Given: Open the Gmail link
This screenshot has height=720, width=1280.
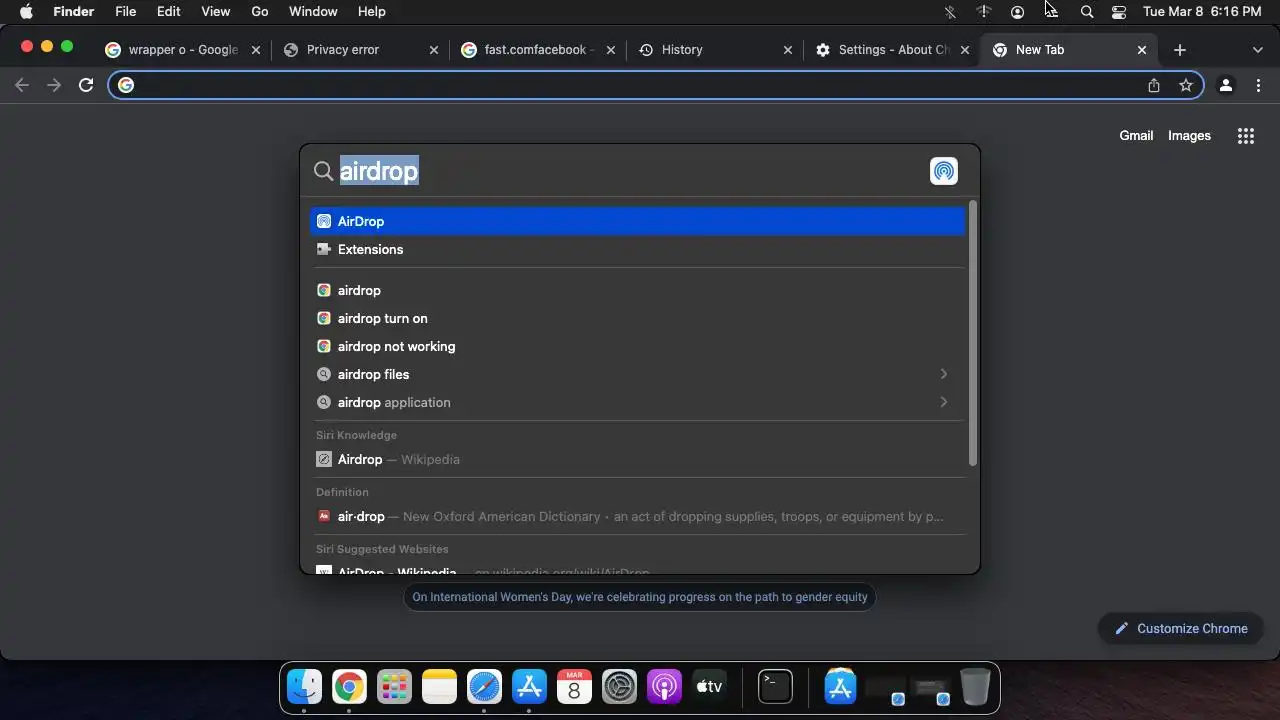Looking at the screenshot, I should (x=1136, y=136).
